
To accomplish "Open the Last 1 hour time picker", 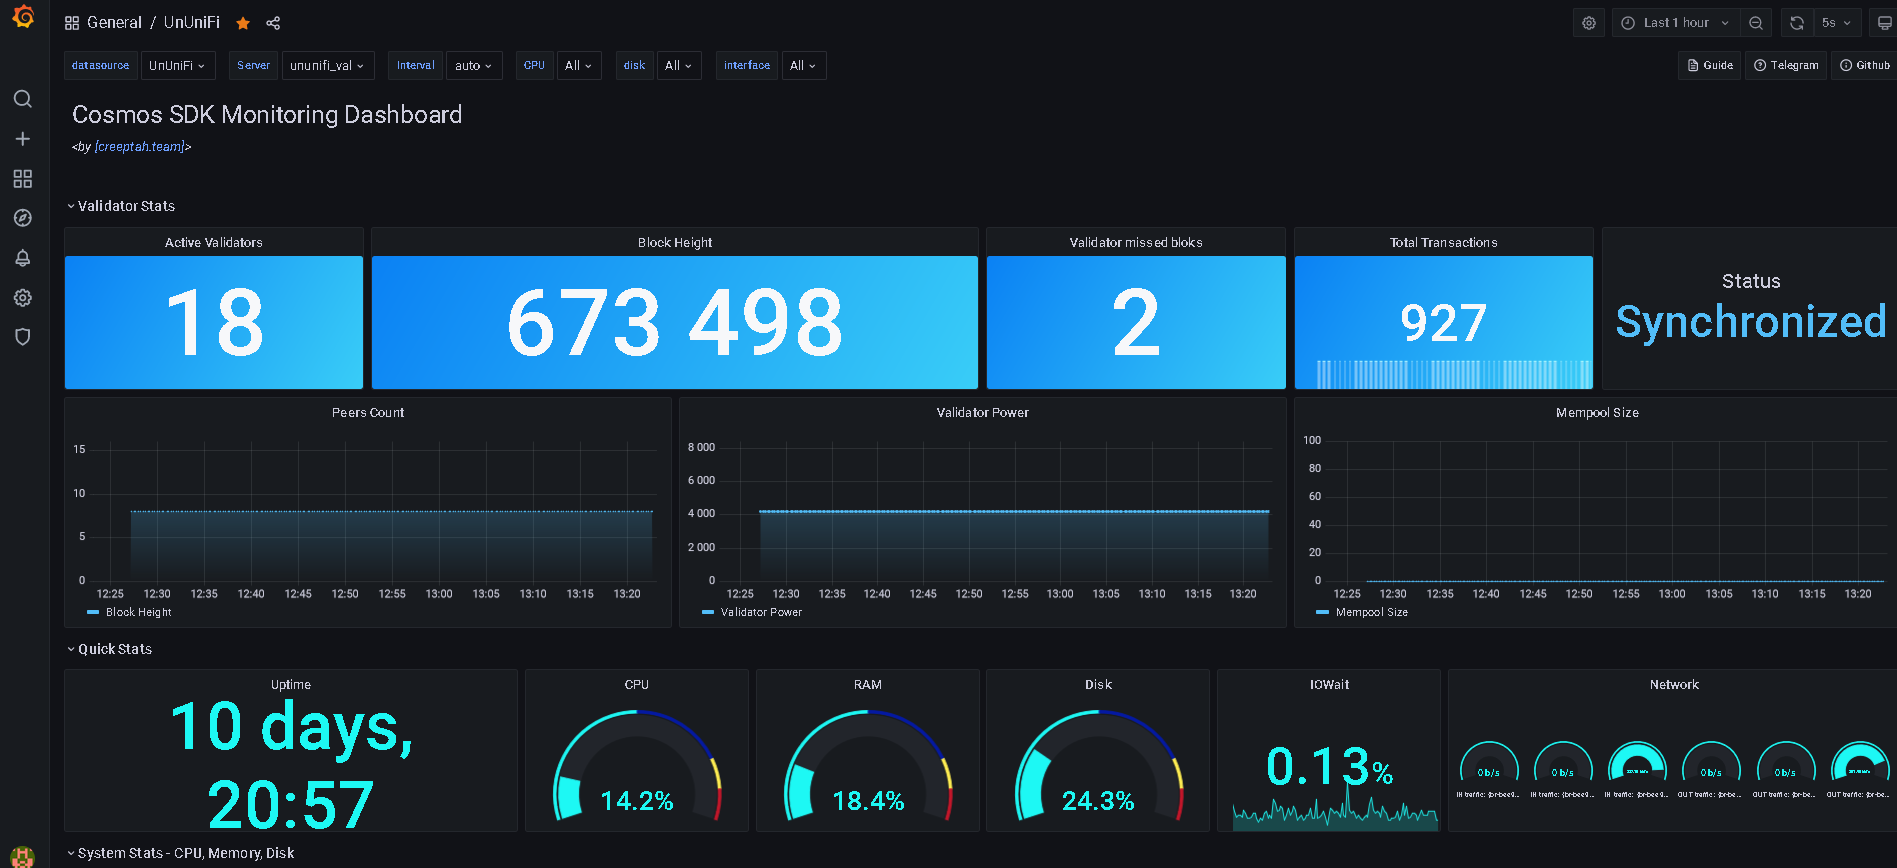I will tap(1676, 23).
